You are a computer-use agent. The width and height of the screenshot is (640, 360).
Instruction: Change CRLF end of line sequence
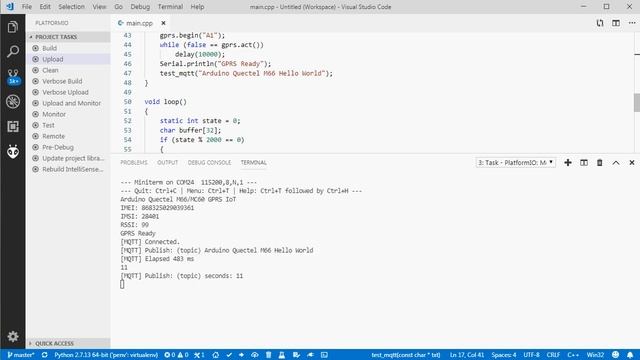pyautogui.click(x=553, y=355)
